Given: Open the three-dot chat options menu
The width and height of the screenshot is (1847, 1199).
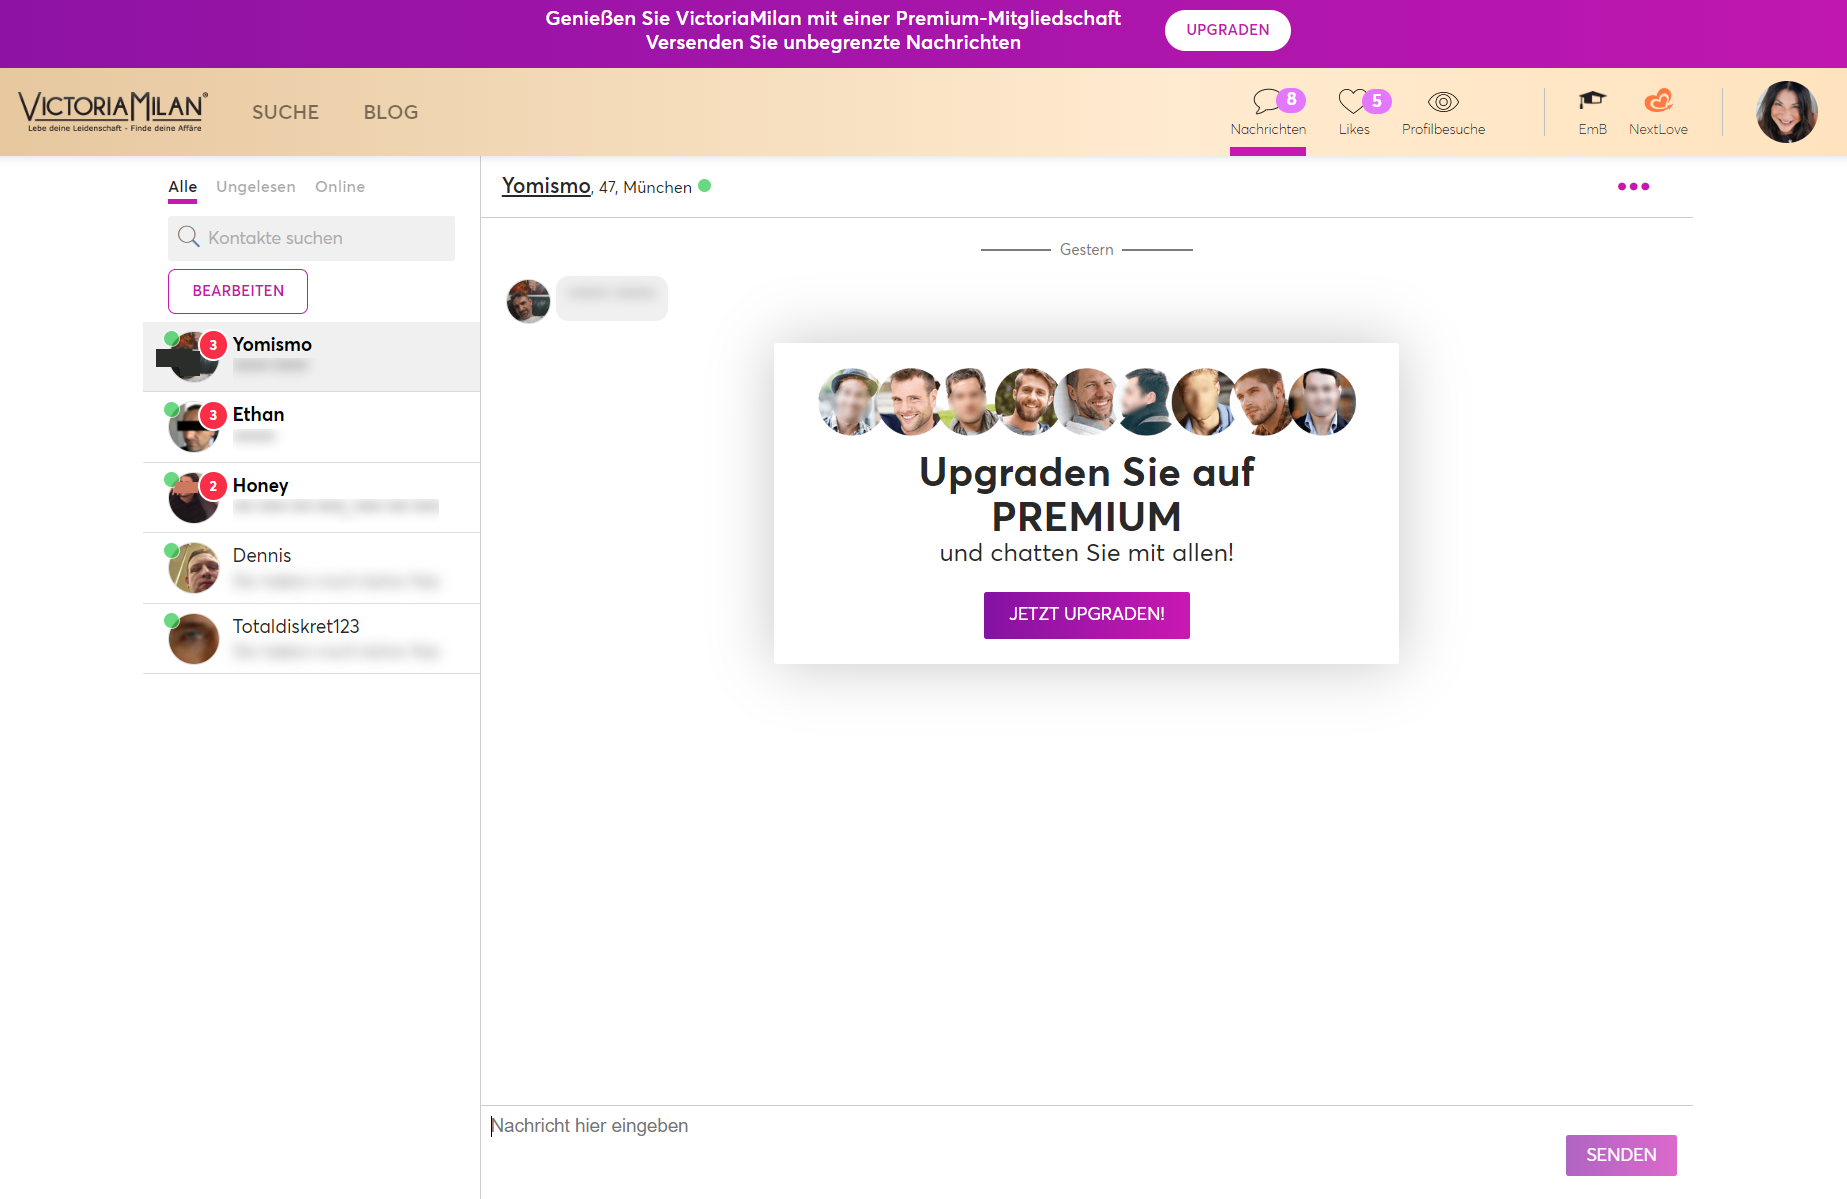Looking at the screenshot, I should [1633, 187].
